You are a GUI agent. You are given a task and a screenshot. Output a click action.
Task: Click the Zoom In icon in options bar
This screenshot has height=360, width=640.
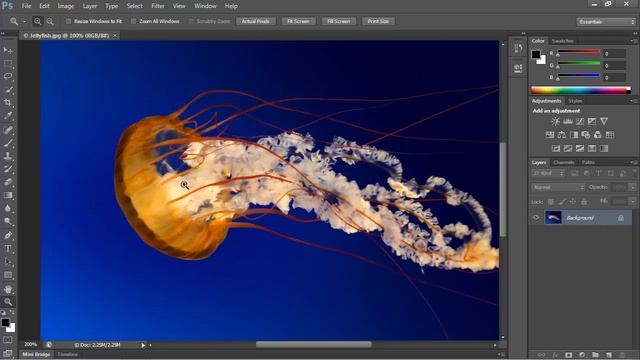(x=38, y=21)
